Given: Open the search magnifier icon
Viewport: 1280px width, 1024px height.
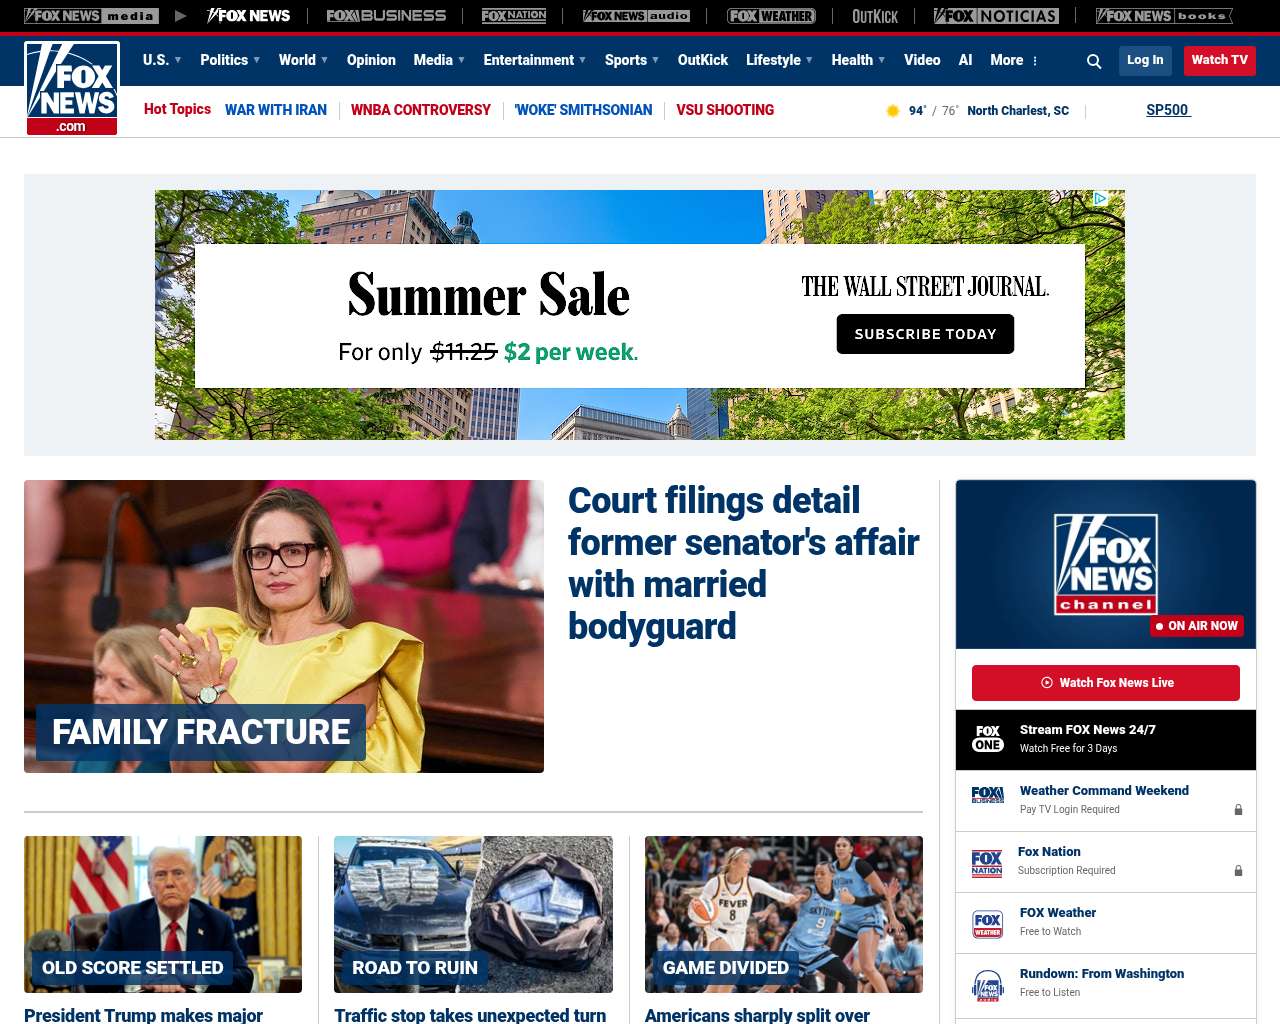Looking at the screenshot, I should coord(1094,61).
